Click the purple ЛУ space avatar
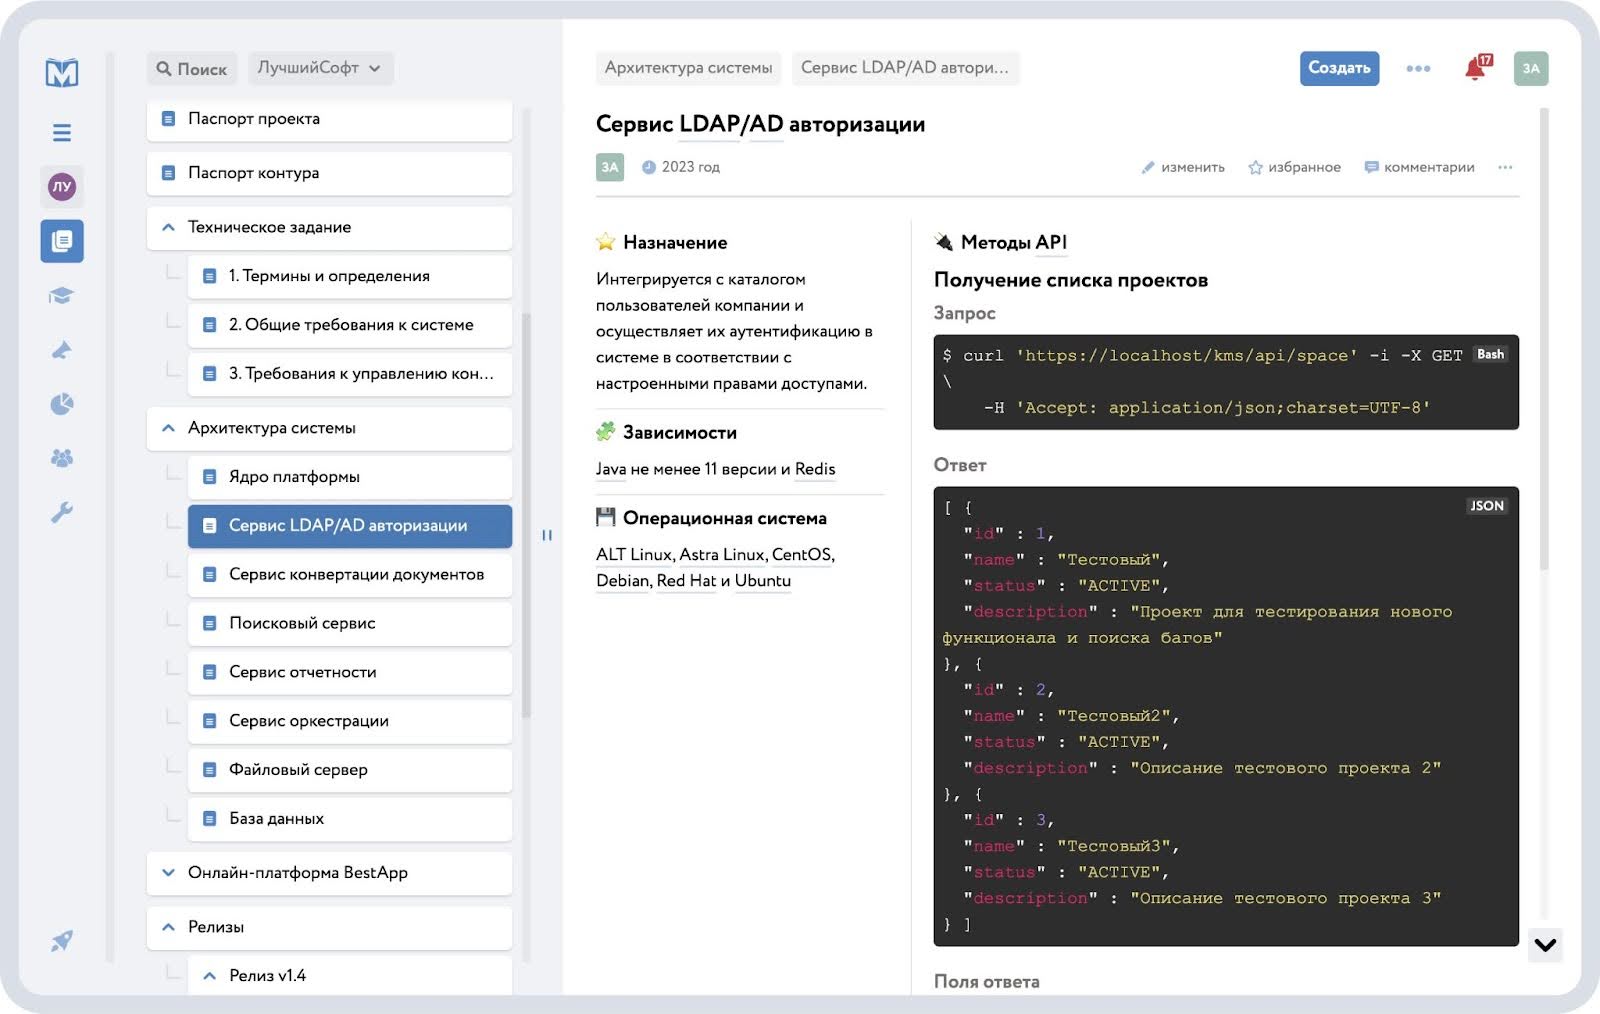The width and height of the screenshot is (1600, 1014). point(62,186)
